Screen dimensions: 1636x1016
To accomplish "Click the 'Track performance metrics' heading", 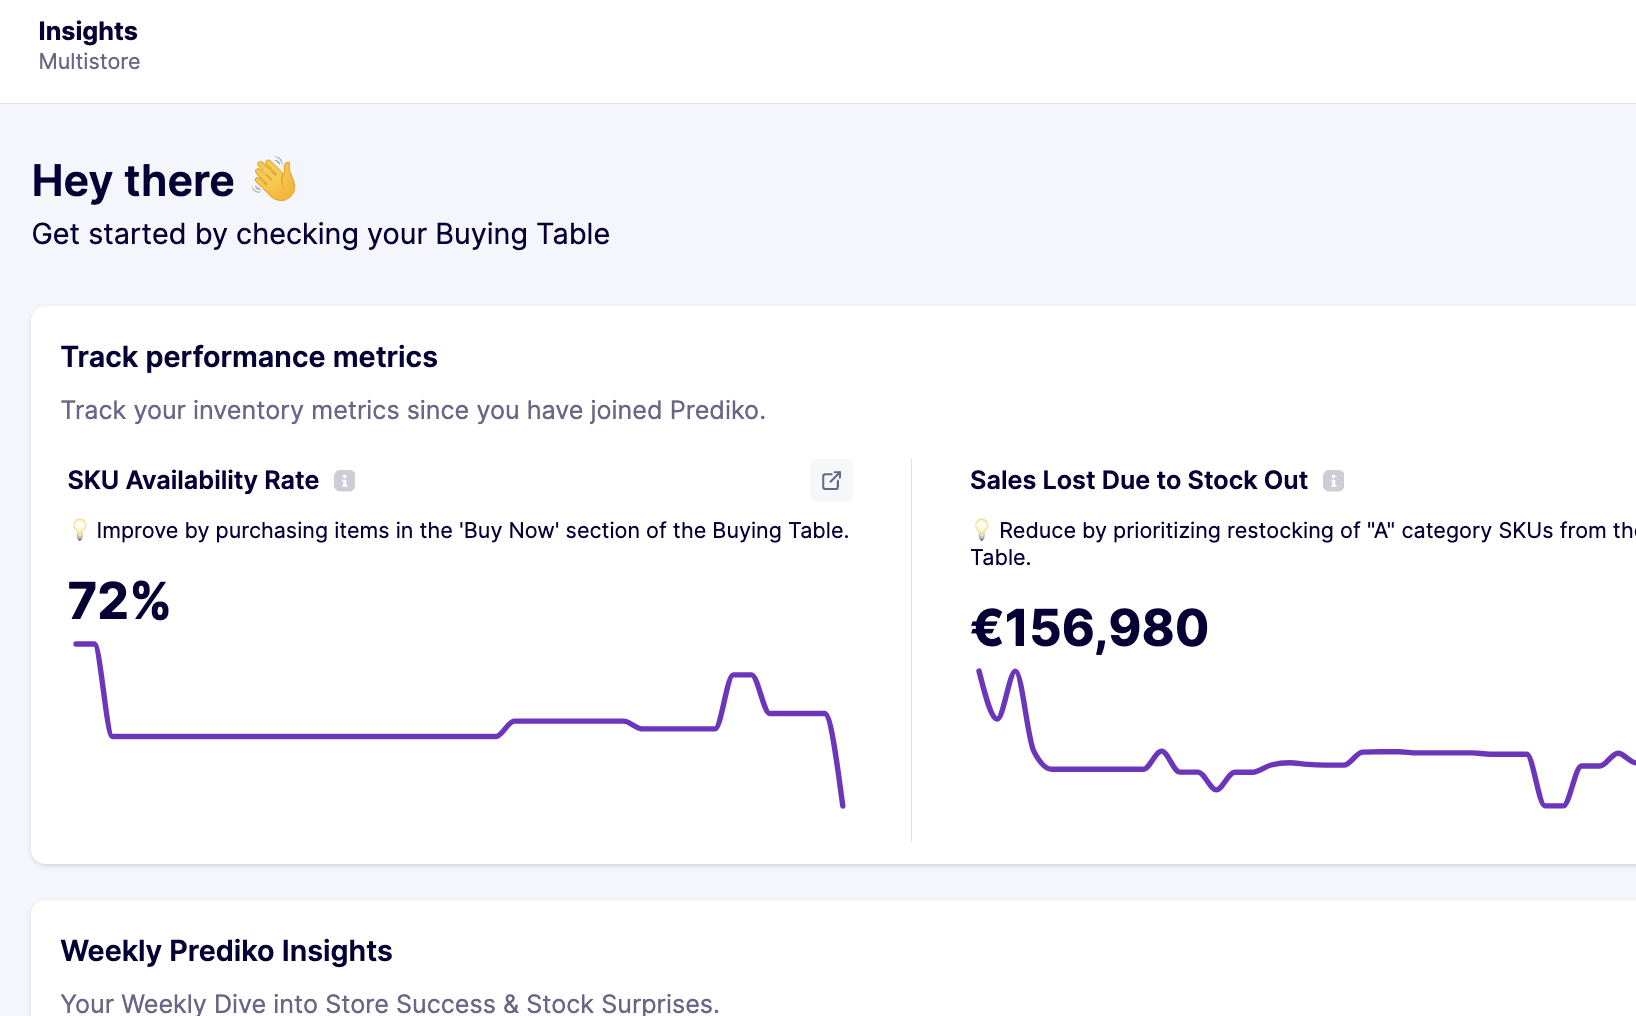I will click(249, 357).
